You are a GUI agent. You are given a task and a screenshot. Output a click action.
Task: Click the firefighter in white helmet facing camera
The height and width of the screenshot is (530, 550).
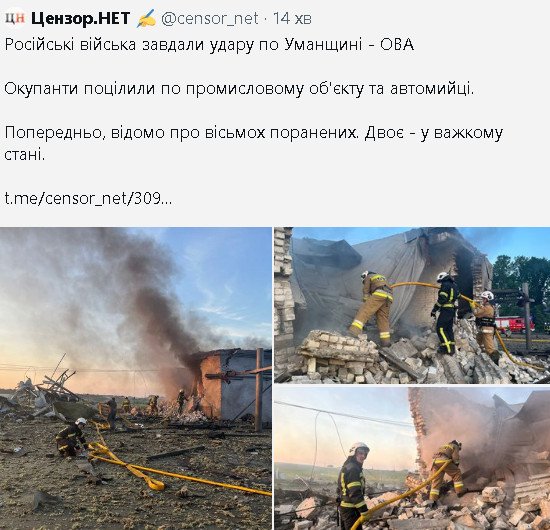(354, 486)
